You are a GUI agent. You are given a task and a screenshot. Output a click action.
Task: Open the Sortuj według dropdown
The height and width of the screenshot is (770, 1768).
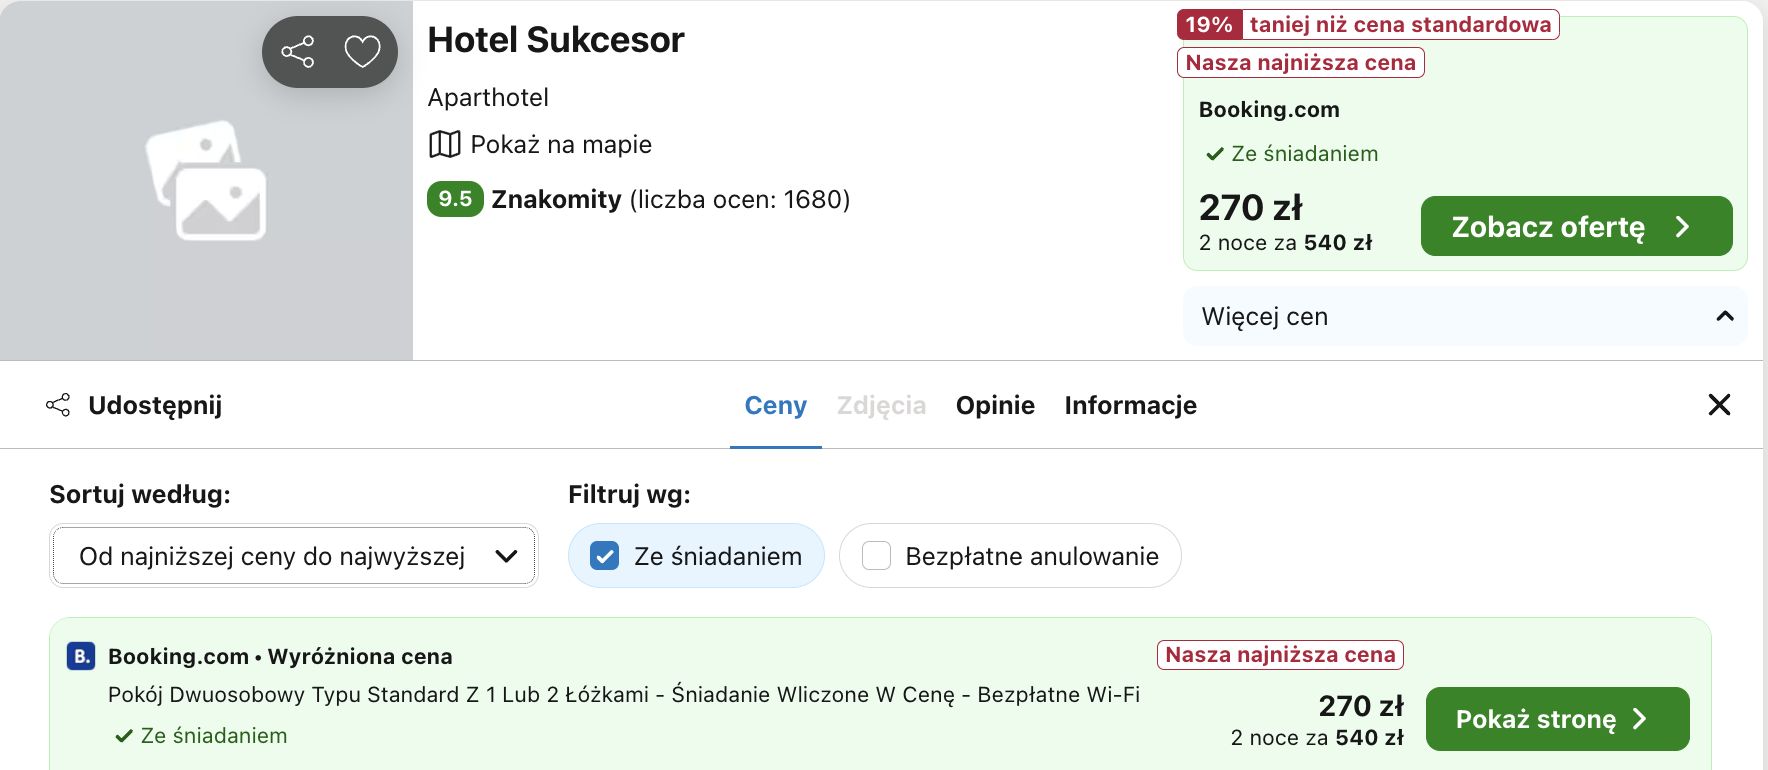coord(294,556)
